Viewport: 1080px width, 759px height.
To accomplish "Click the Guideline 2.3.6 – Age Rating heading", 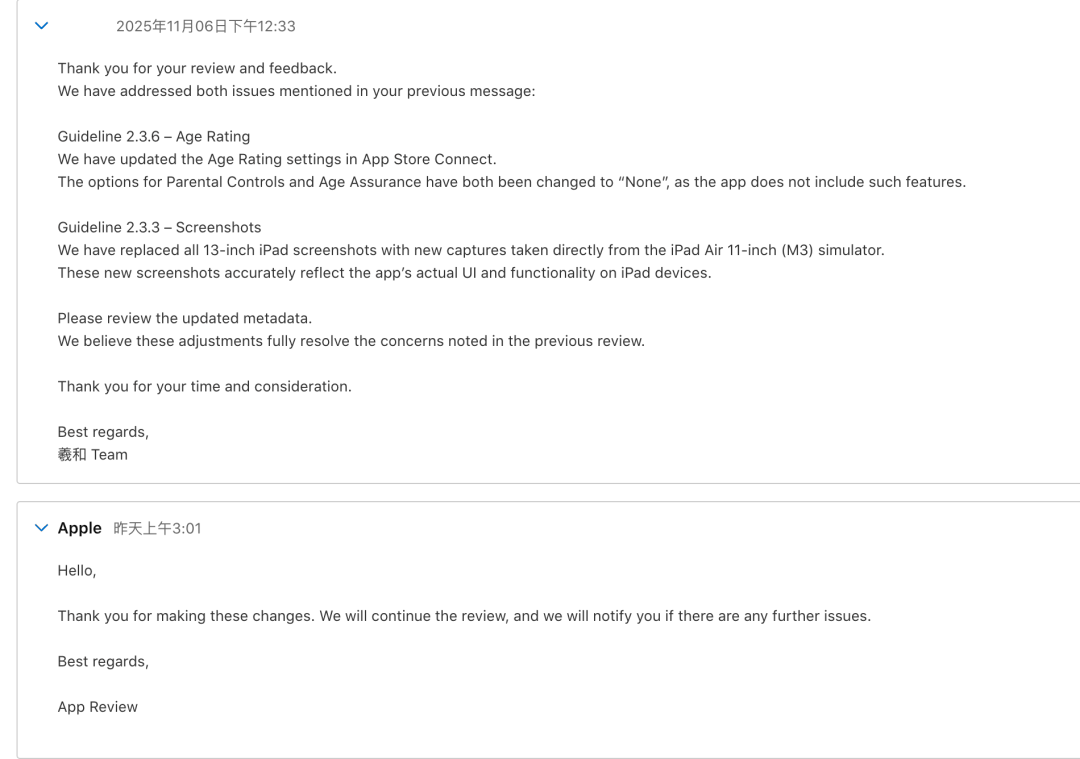I will click(154, 136).
